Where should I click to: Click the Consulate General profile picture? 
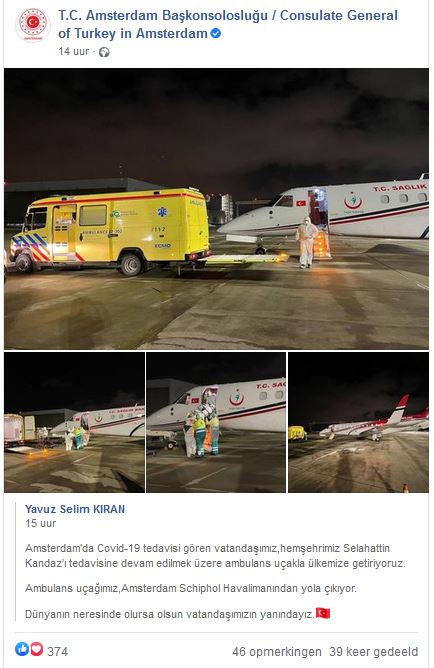point(33,25)
